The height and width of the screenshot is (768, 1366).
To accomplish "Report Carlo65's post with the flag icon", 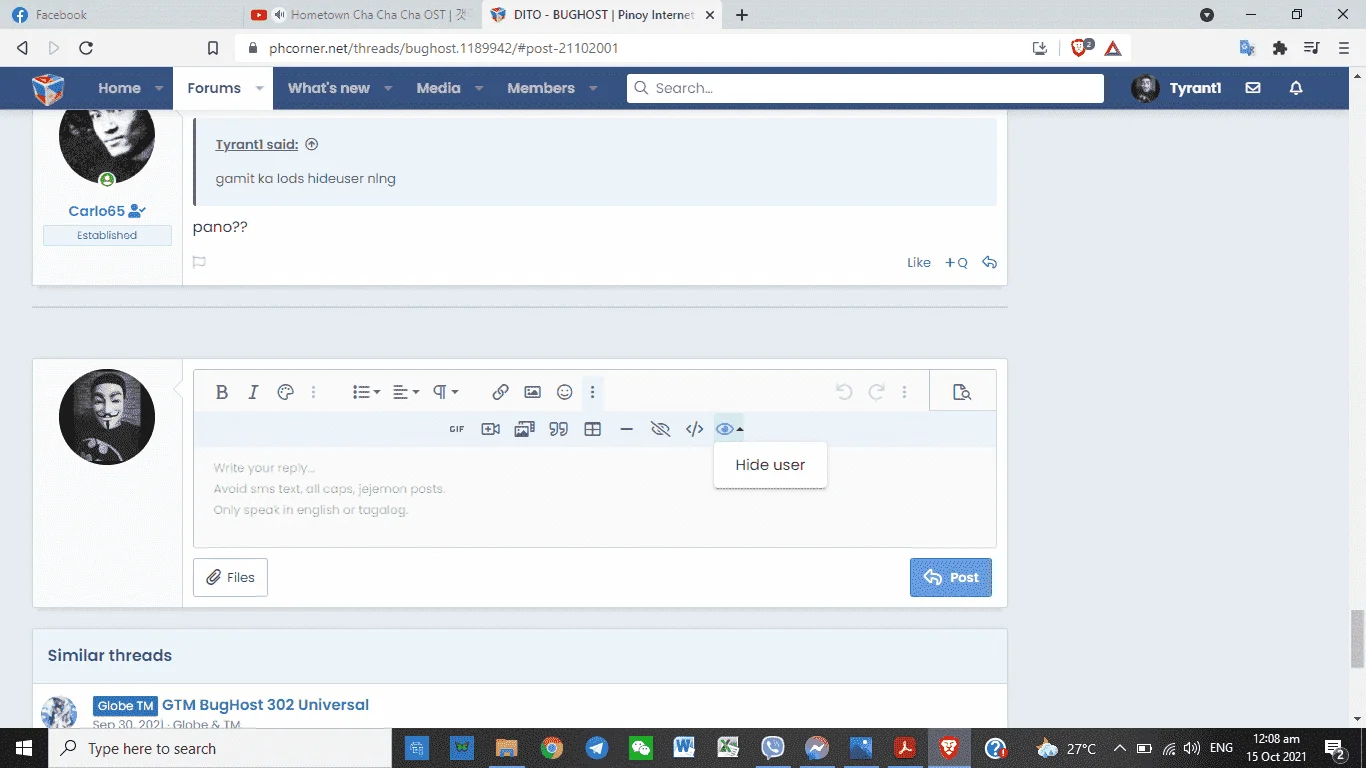I will click(199, 262).
